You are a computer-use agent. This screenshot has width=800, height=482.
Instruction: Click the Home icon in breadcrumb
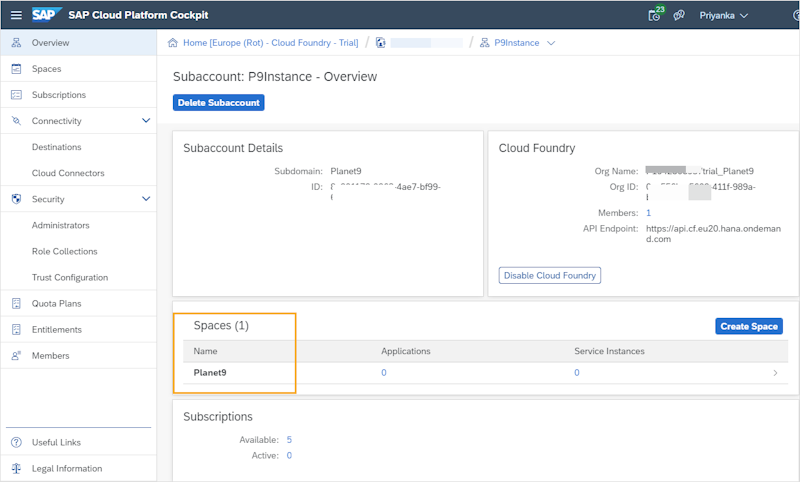(173, 43)
